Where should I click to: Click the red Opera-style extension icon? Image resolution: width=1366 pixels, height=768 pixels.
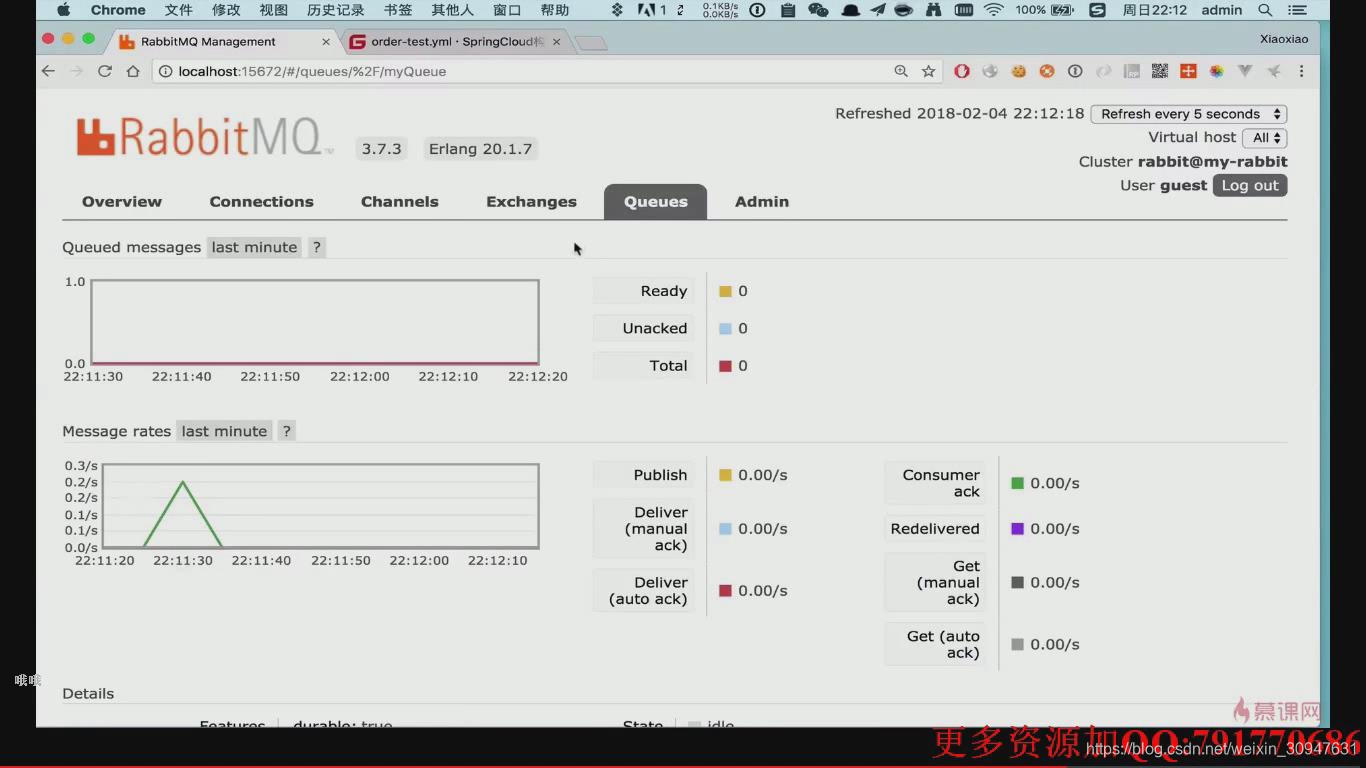point(962,71)
